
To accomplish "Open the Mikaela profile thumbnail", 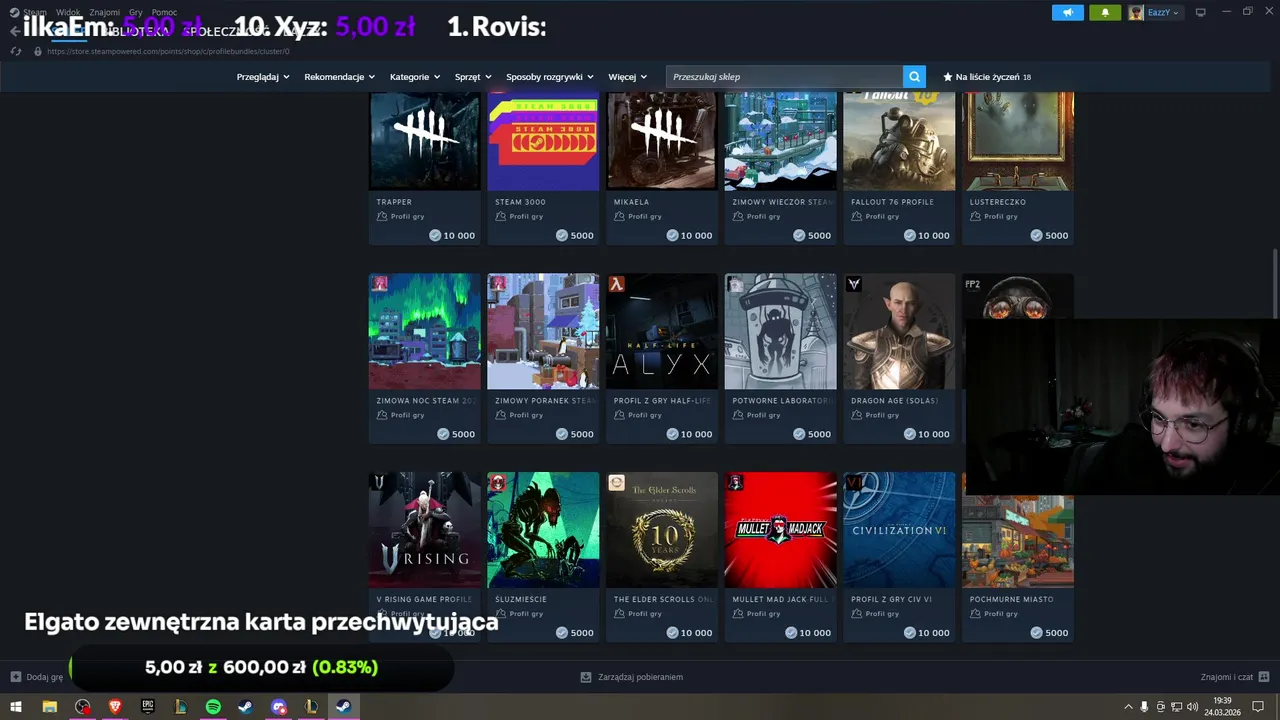I will [x=661, y=141].
